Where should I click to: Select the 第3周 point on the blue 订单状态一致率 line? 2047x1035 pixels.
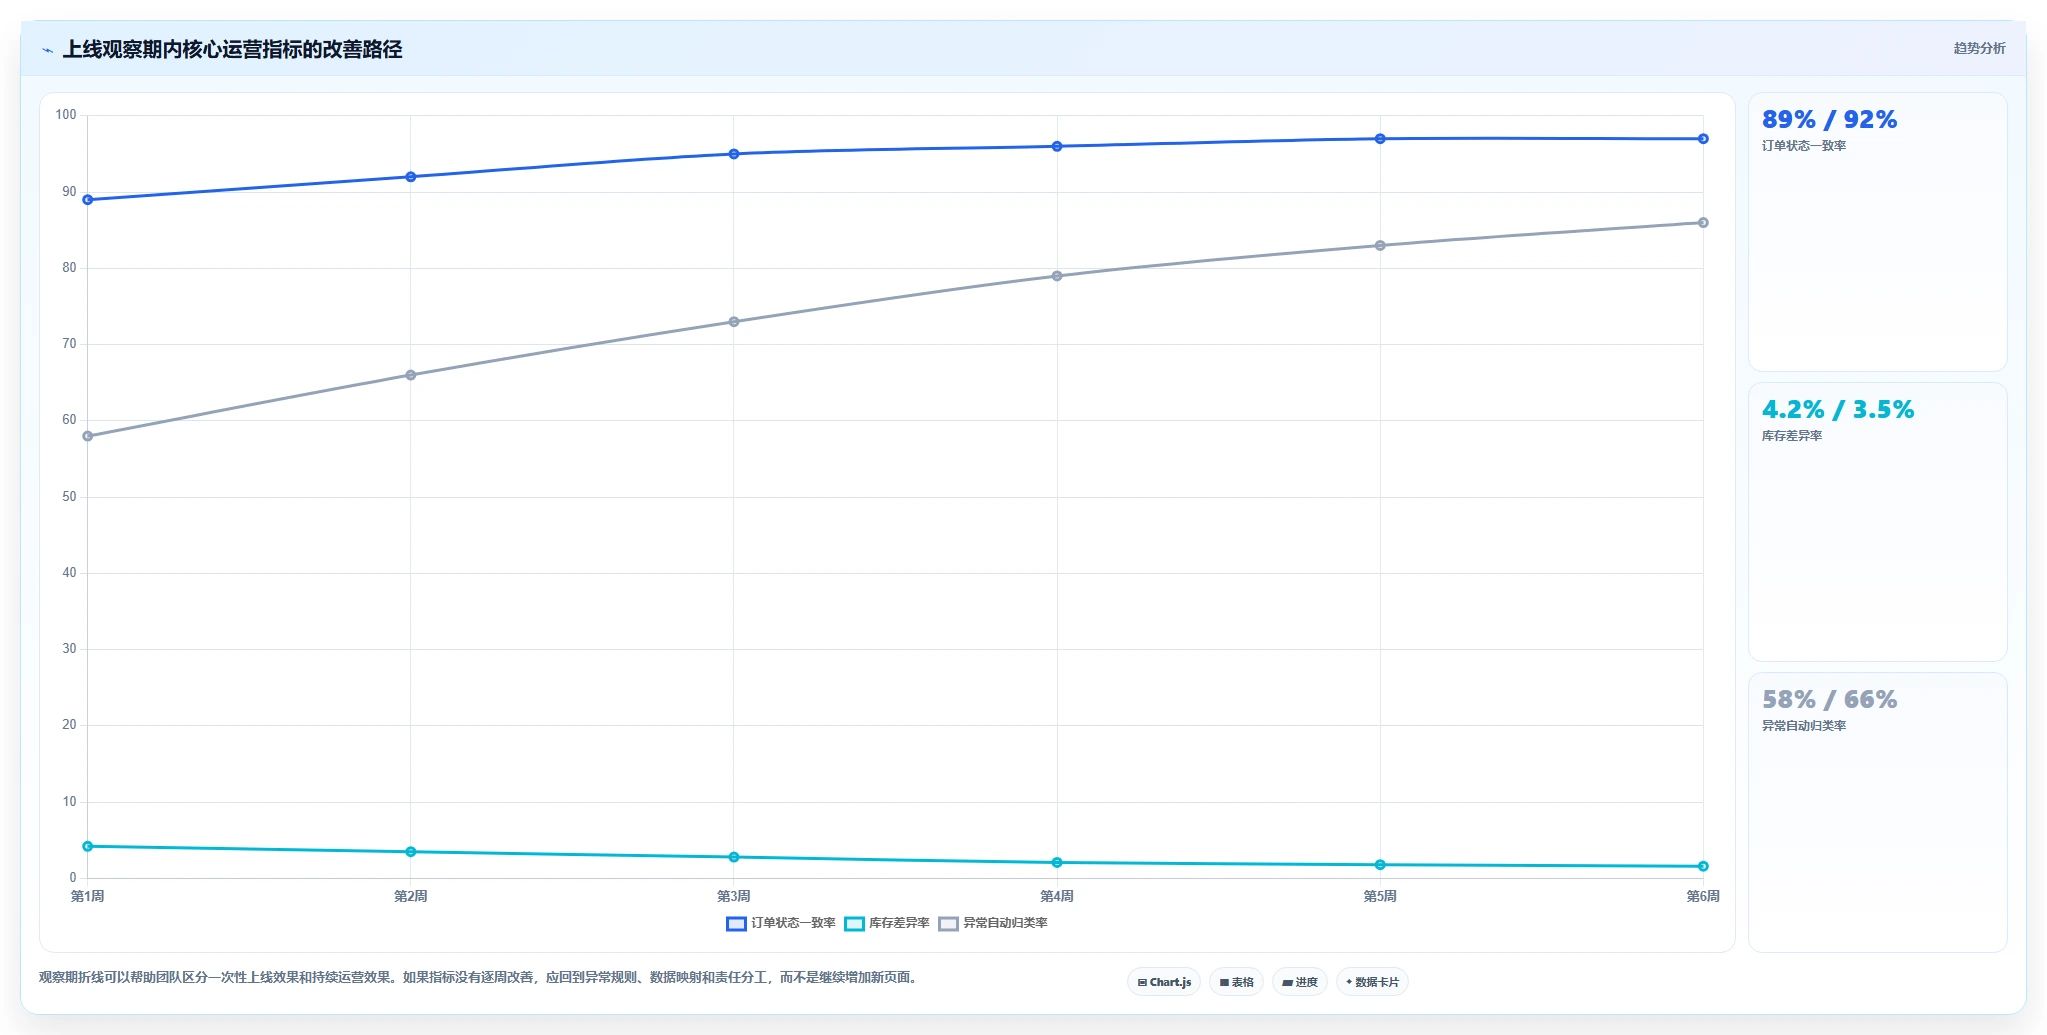(734, 154)
